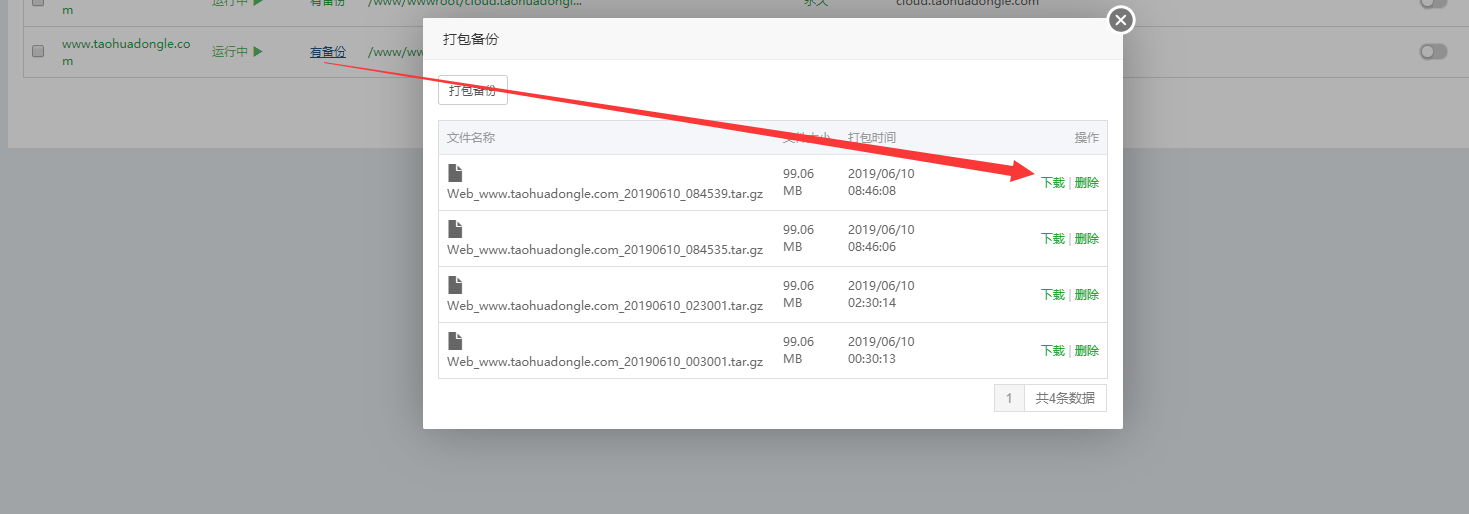
Task: Select file name Web_www.taohuadongle.com_20190610_084535.tar.gz
Action: point(605,250)
